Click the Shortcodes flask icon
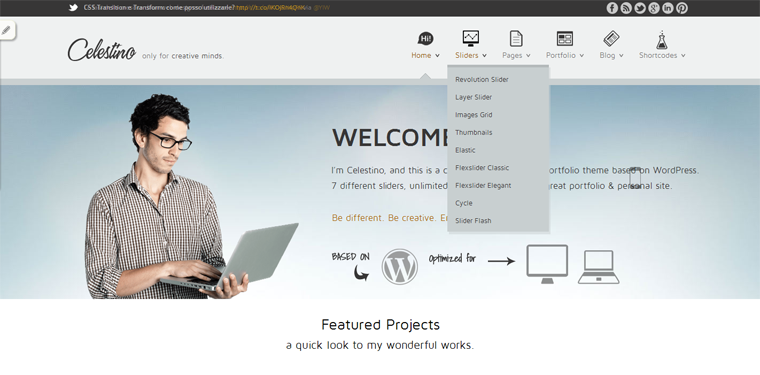Screen dimensions: 760x375 (662, 39)
